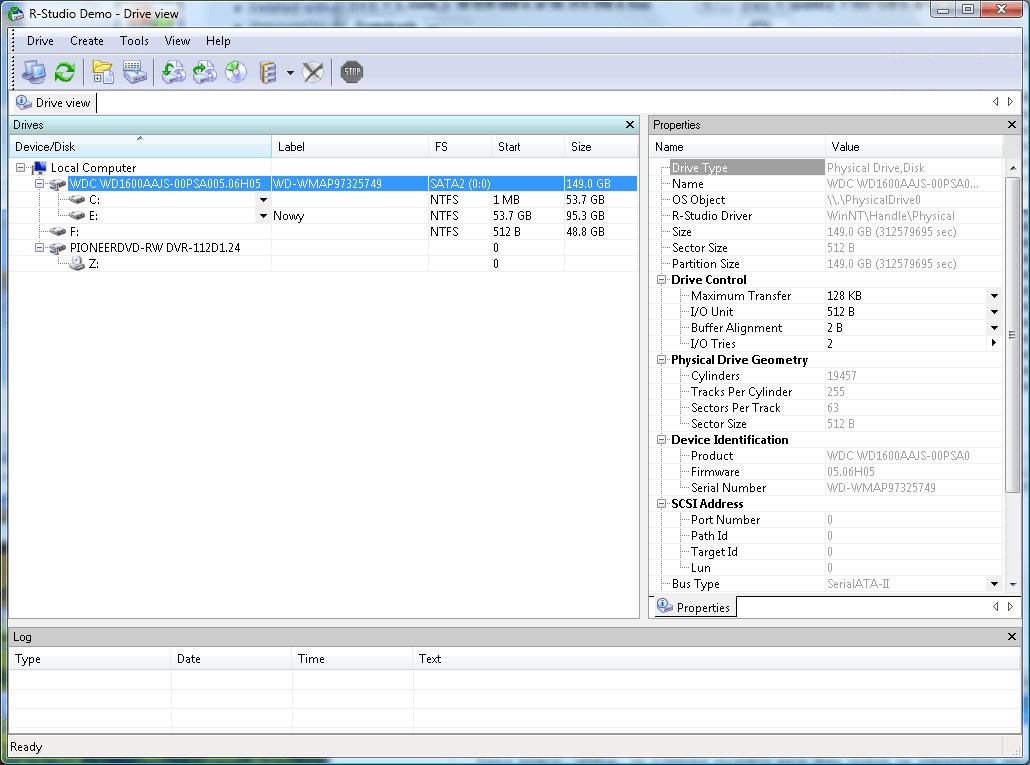
Task: Open the Maximum Transfer value dropdown
Action: (994, 296)
